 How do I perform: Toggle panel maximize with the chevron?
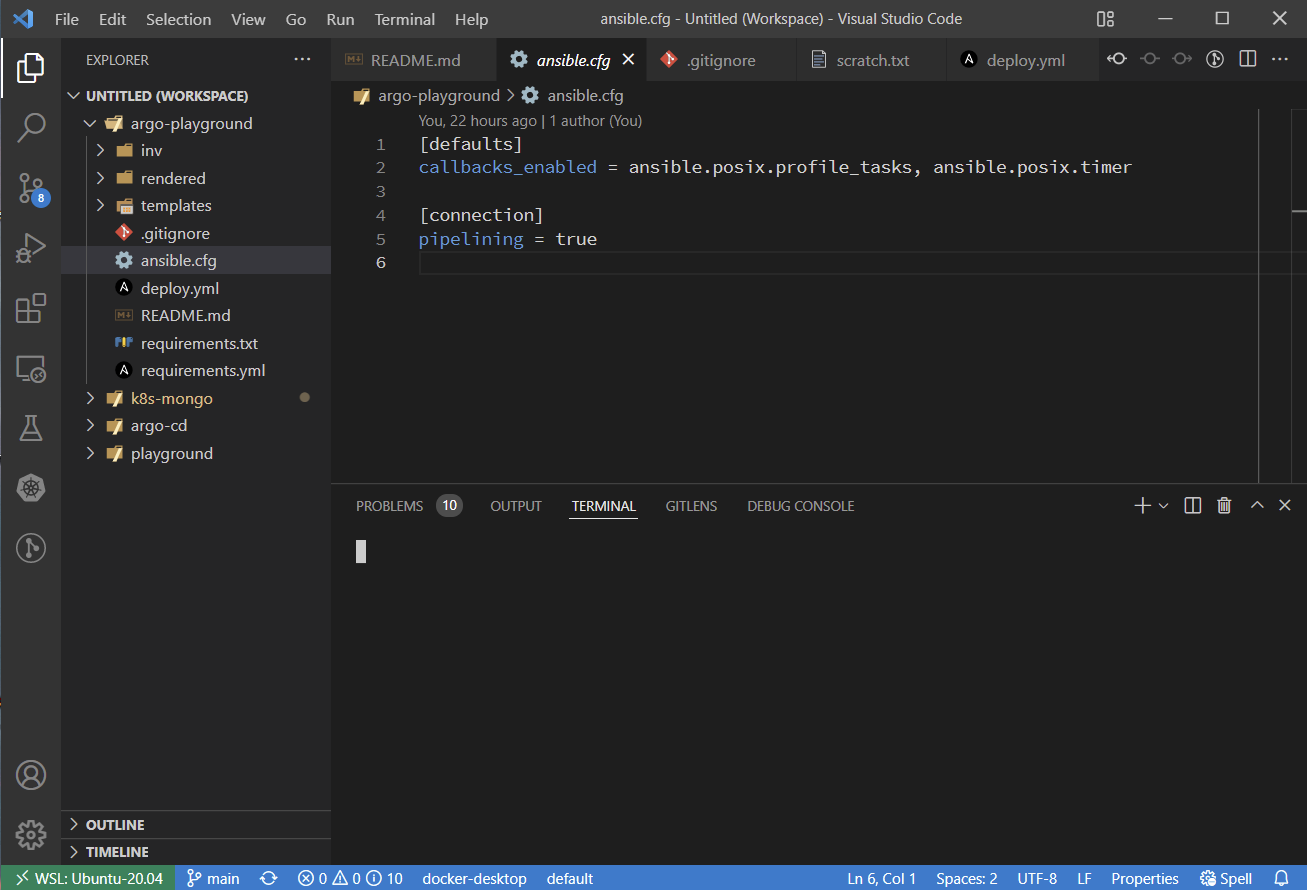1257,505
